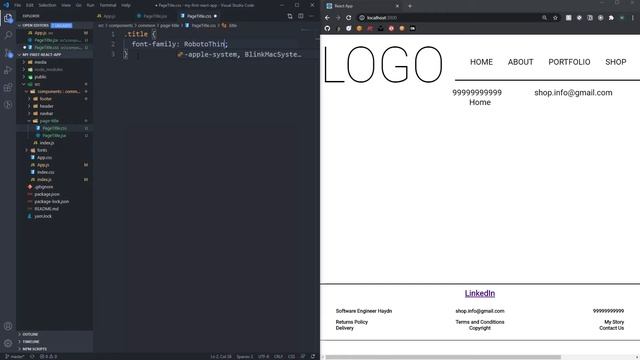Open the Manage gear in activity bar

pos(8,343)
